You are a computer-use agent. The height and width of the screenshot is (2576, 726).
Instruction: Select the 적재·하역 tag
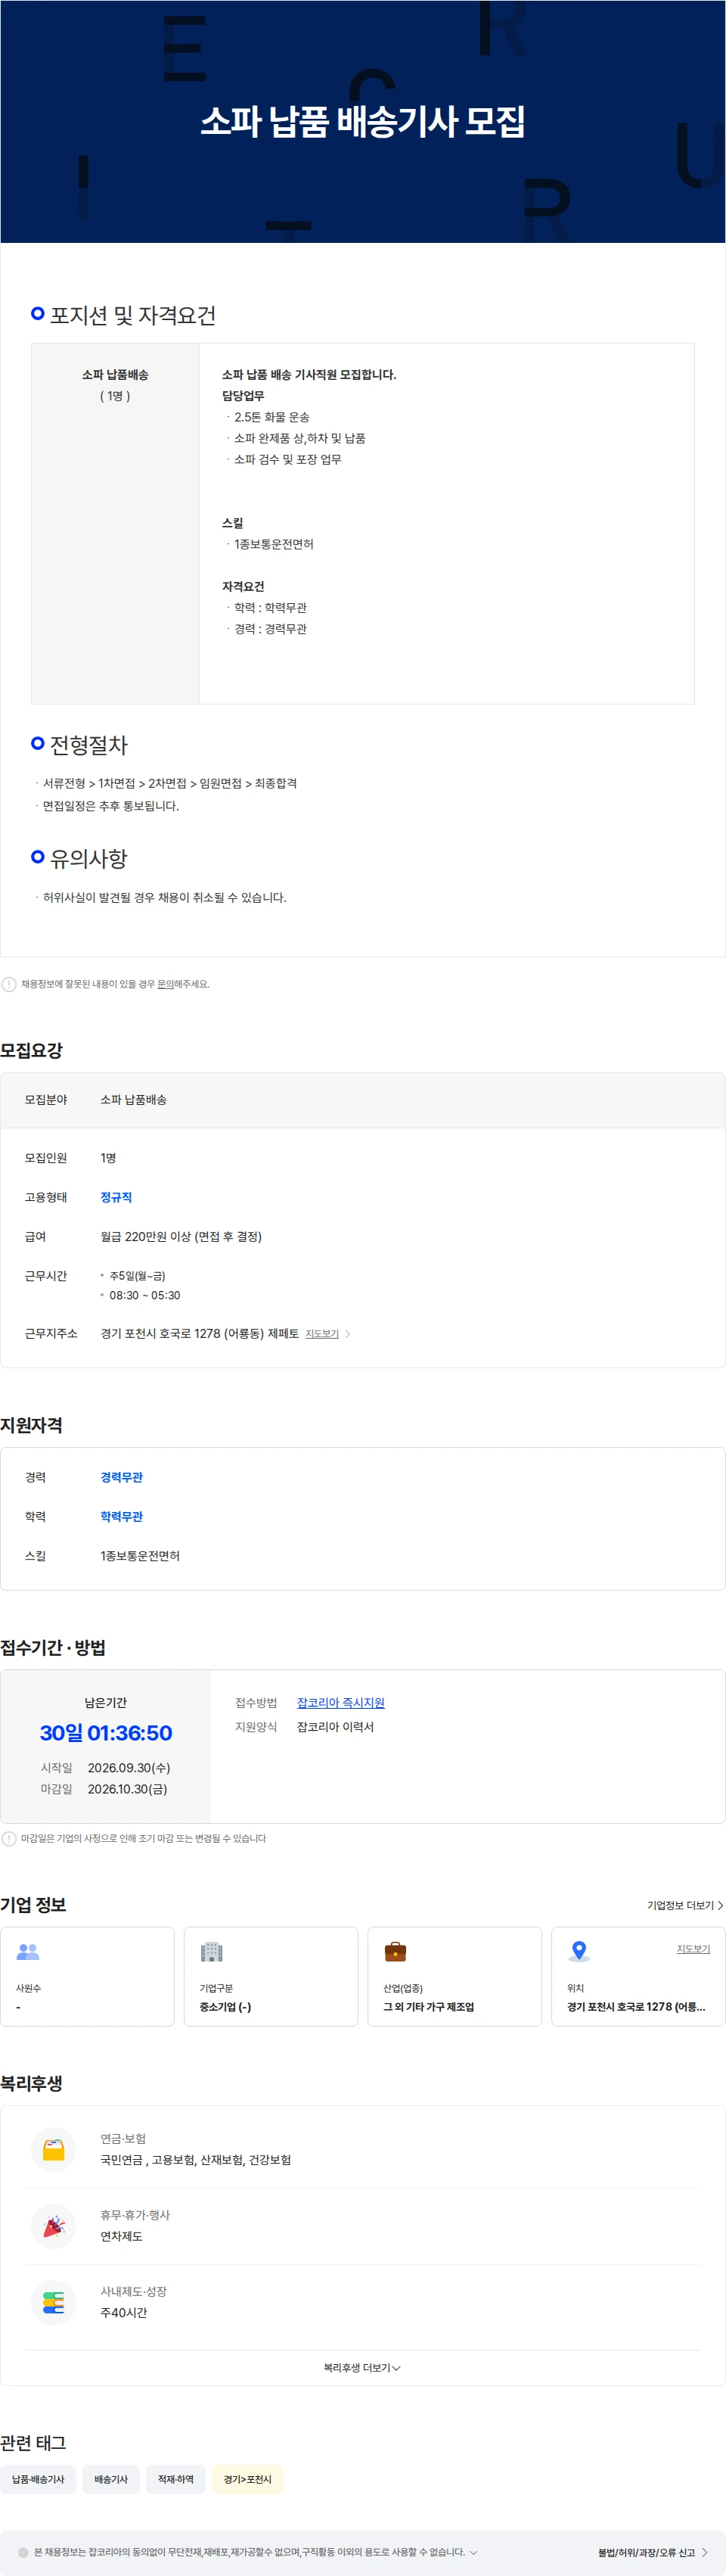[176, 2479]
